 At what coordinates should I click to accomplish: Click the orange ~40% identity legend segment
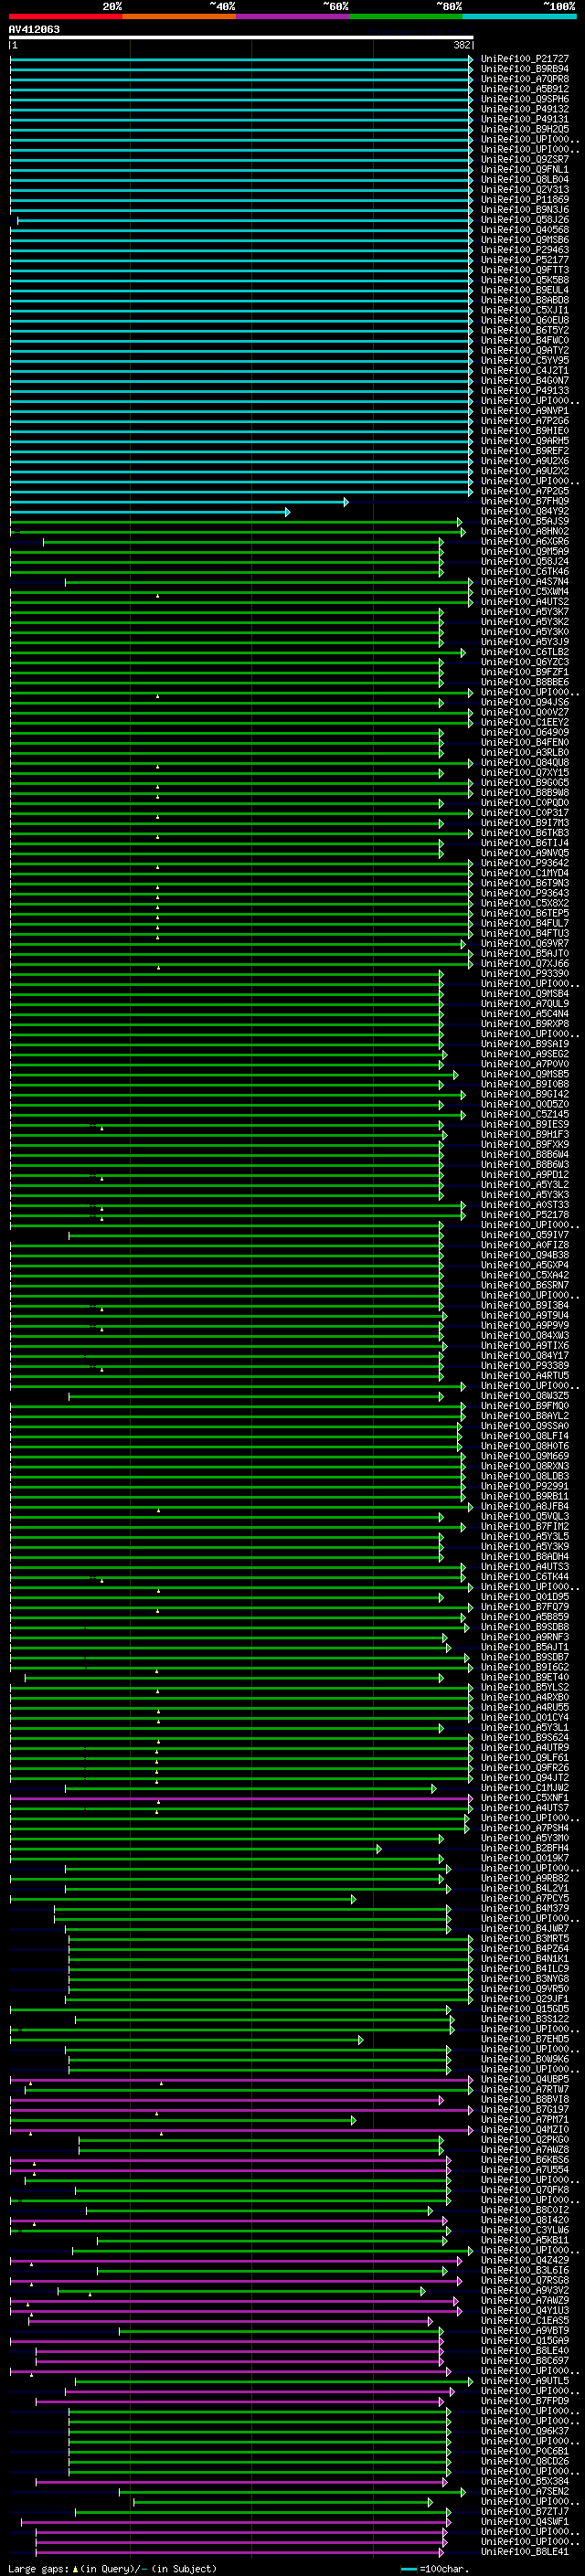coord(179,17)
